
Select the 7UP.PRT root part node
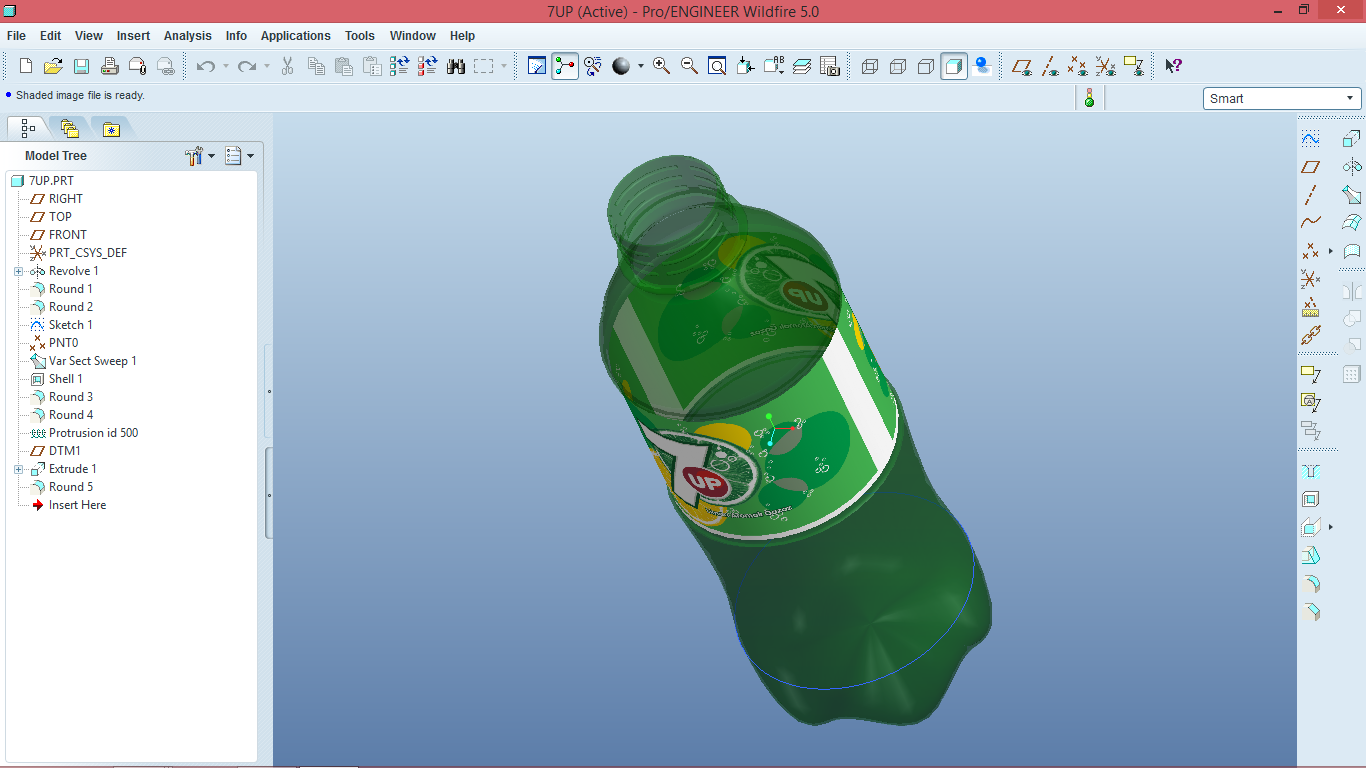(51, 181)
